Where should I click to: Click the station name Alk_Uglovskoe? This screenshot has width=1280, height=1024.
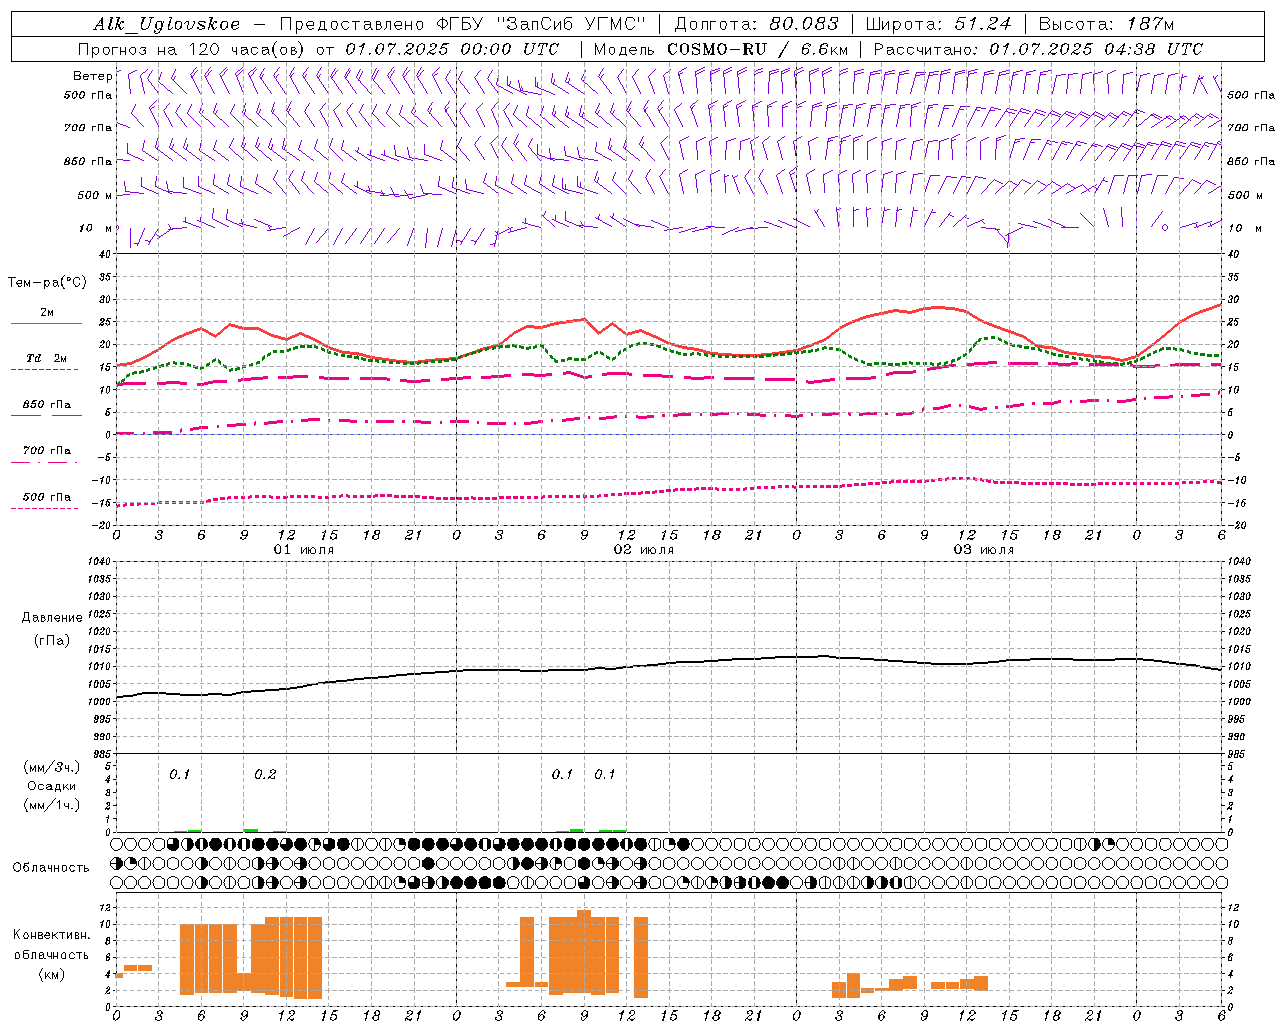(x=166, y=24)
